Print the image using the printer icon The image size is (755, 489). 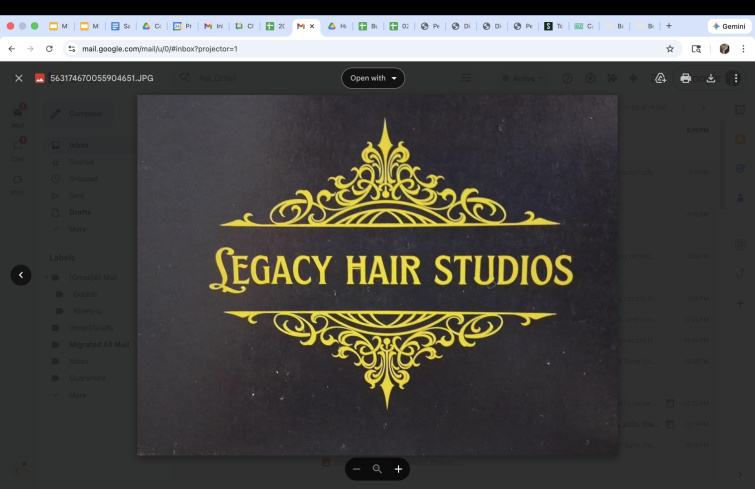click(685, 78)
